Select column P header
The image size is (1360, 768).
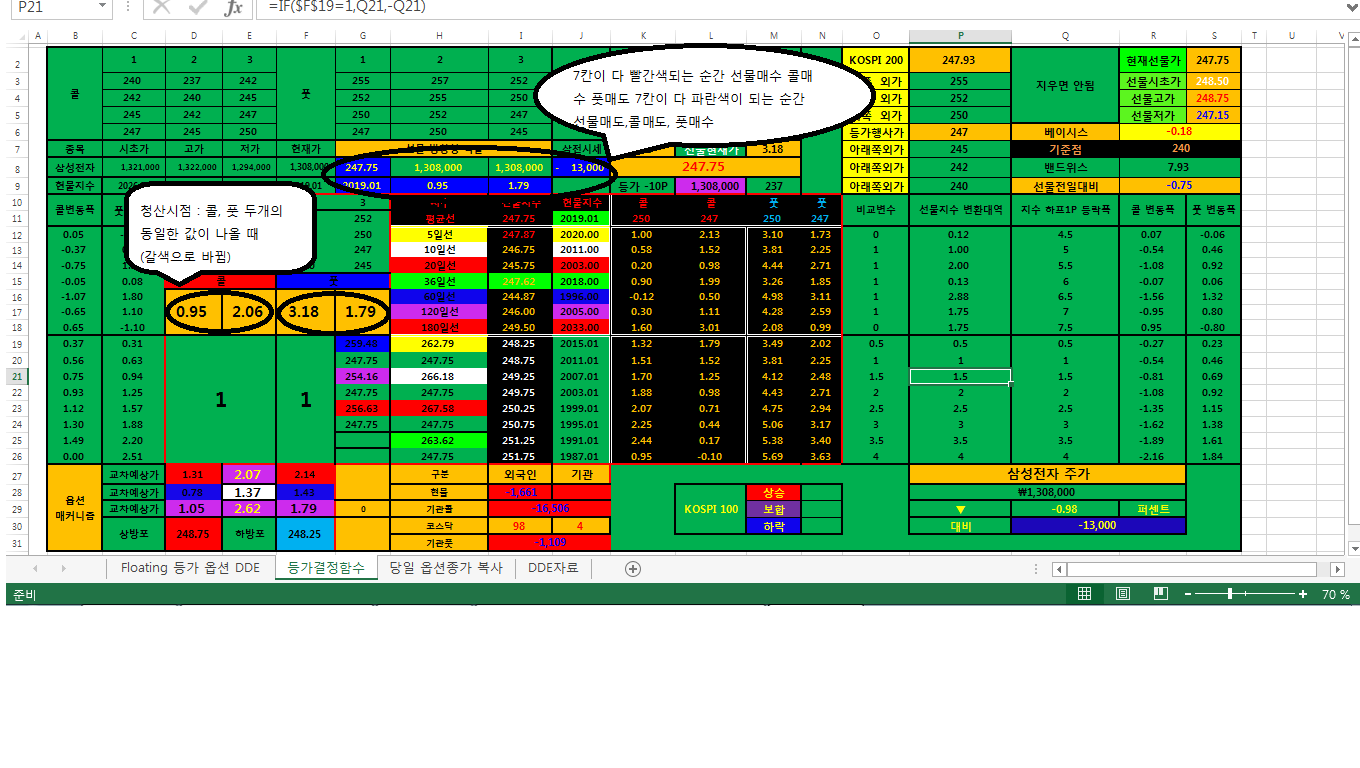pos(960,36)
